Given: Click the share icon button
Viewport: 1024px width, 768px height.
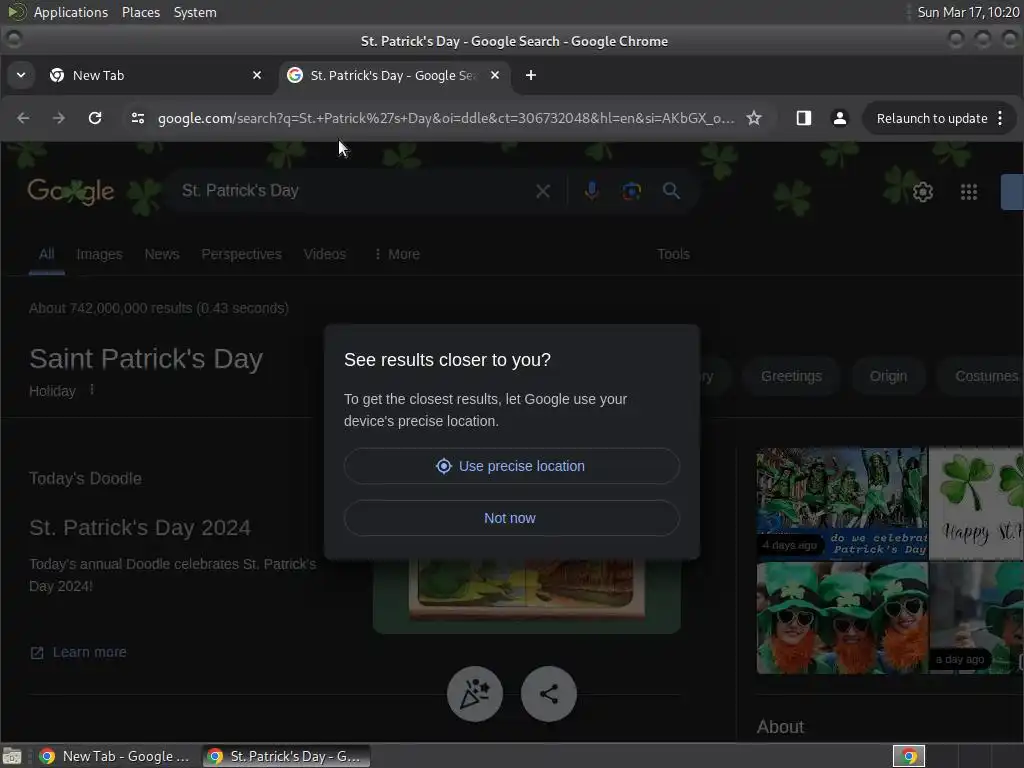Looking at the screenshot, I should click(x=549, y=694).
